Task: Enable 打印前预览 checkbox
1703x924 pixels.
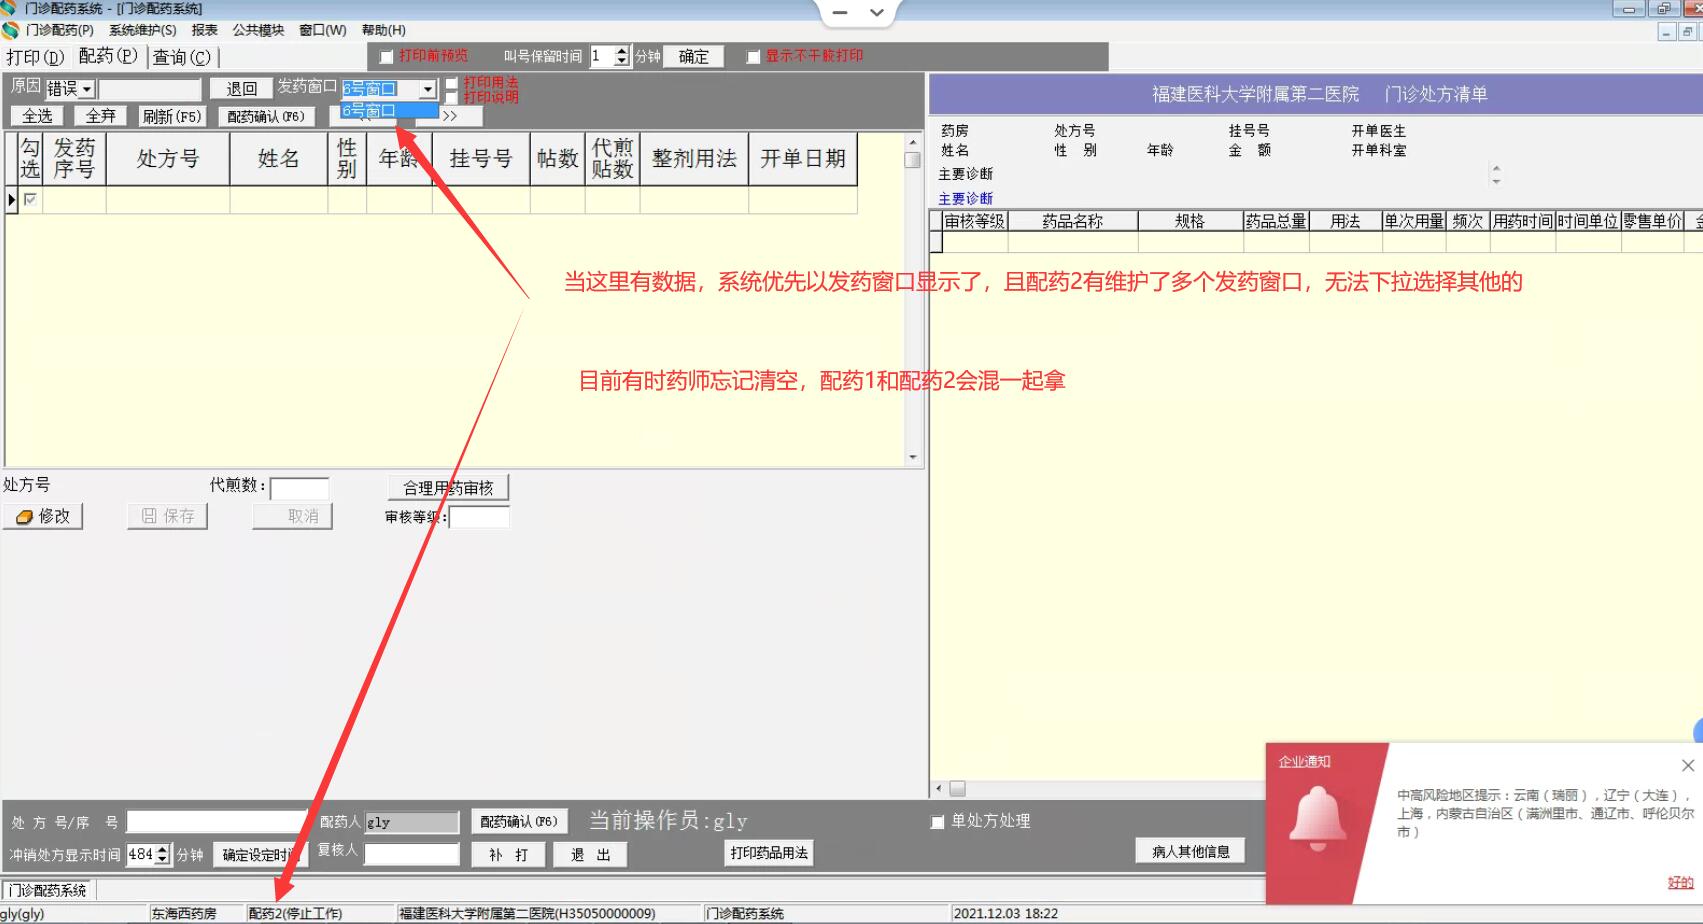Action: coord(387,57)
